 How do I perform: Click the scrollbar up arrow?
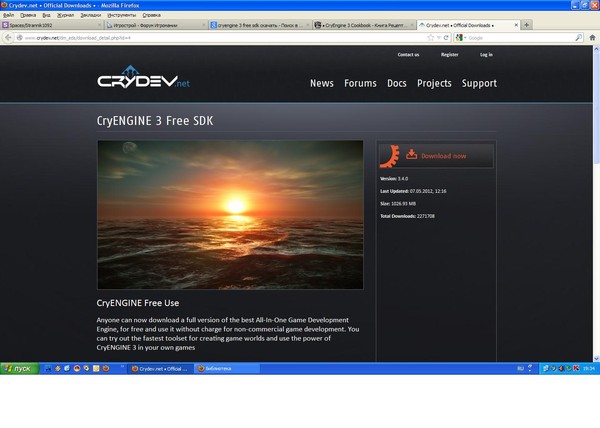(596, 49)
